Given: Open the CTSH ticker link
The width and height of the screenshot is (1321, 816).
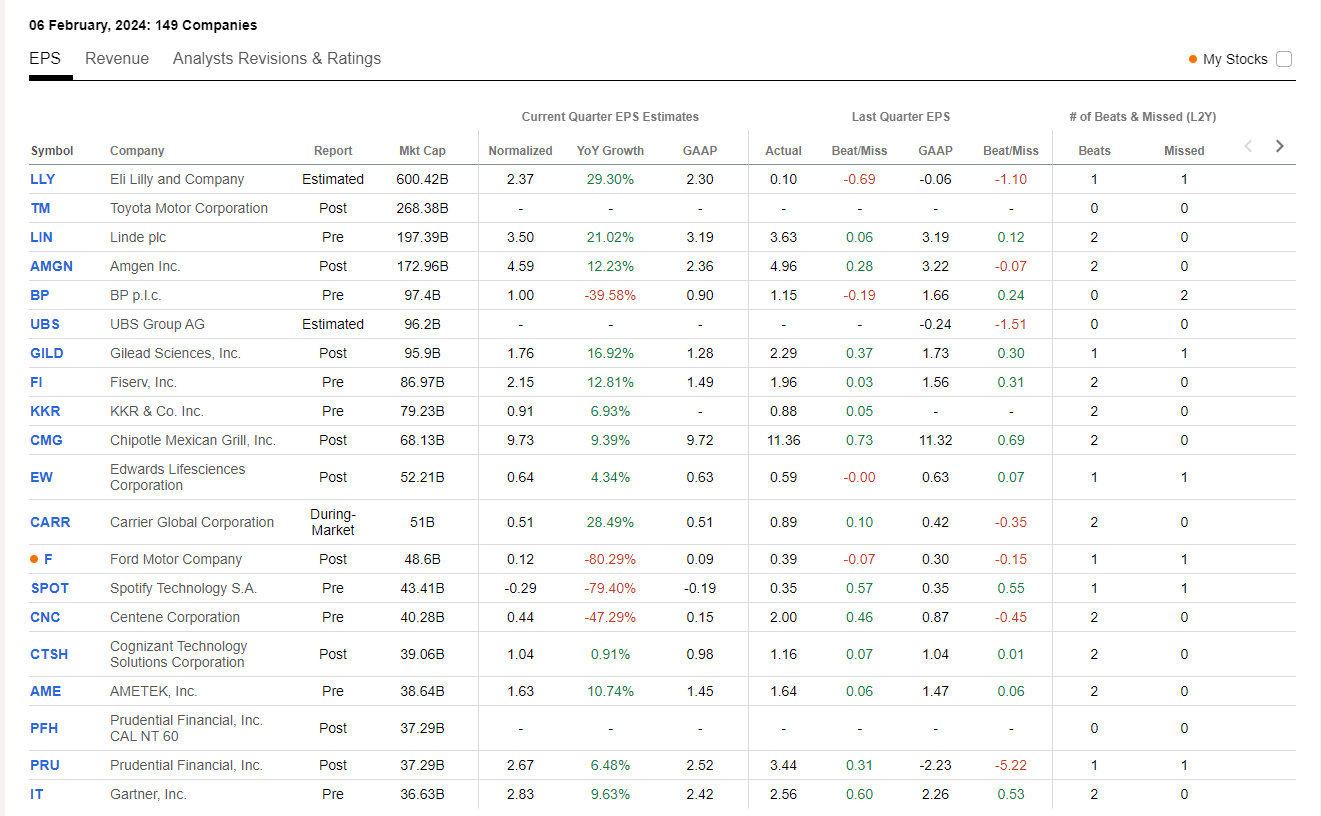Looking at the screenshot, I should (x=49, y=654).
